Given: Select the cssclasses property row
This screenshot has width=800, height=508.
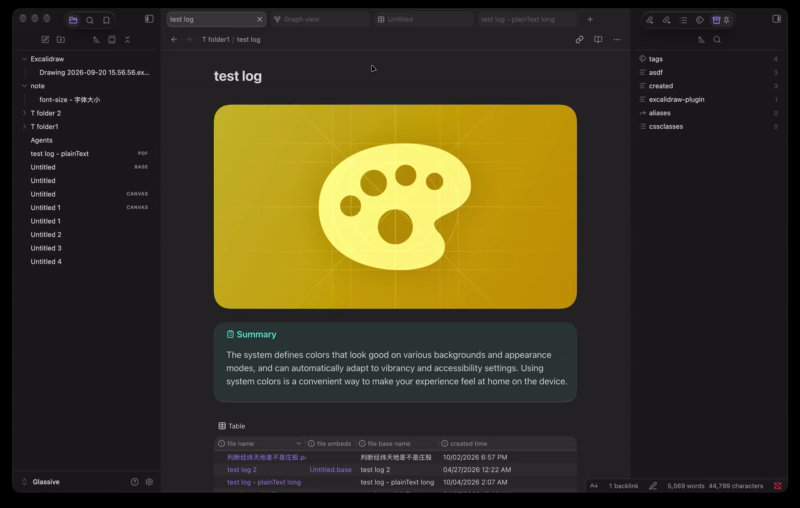Looking at the screenshot, I should click(x=709, y=126).
